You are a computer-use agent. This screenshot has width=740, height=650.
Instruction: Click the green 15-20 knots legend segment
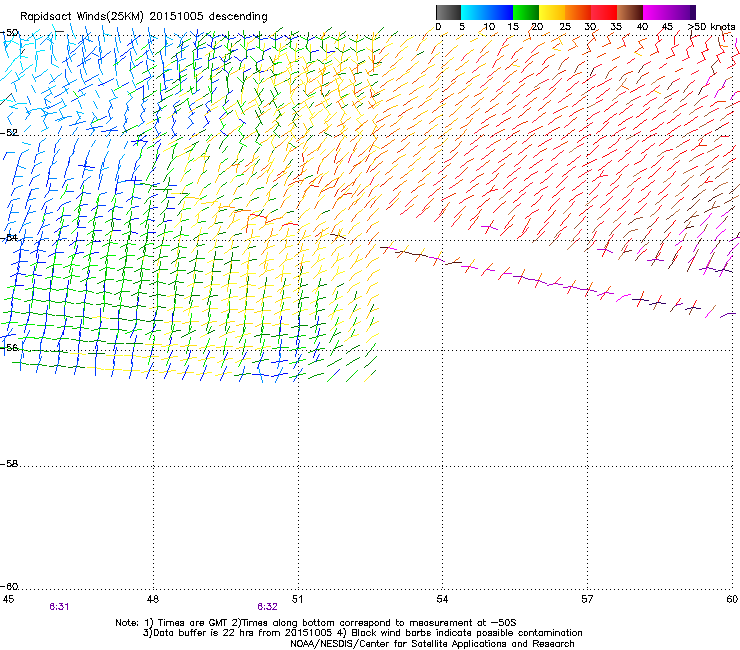(x=526, y=12)
